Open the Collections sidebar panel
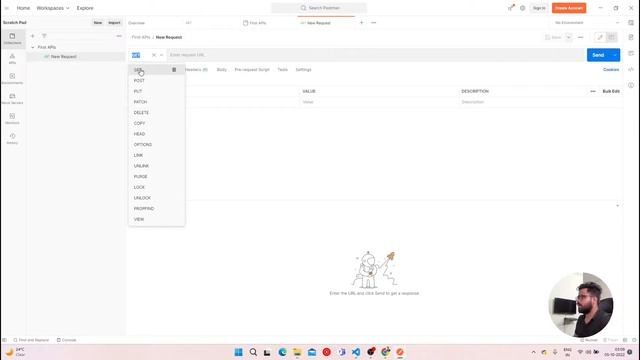Screen dimensions: 640x360 click(x=12, y=38)
